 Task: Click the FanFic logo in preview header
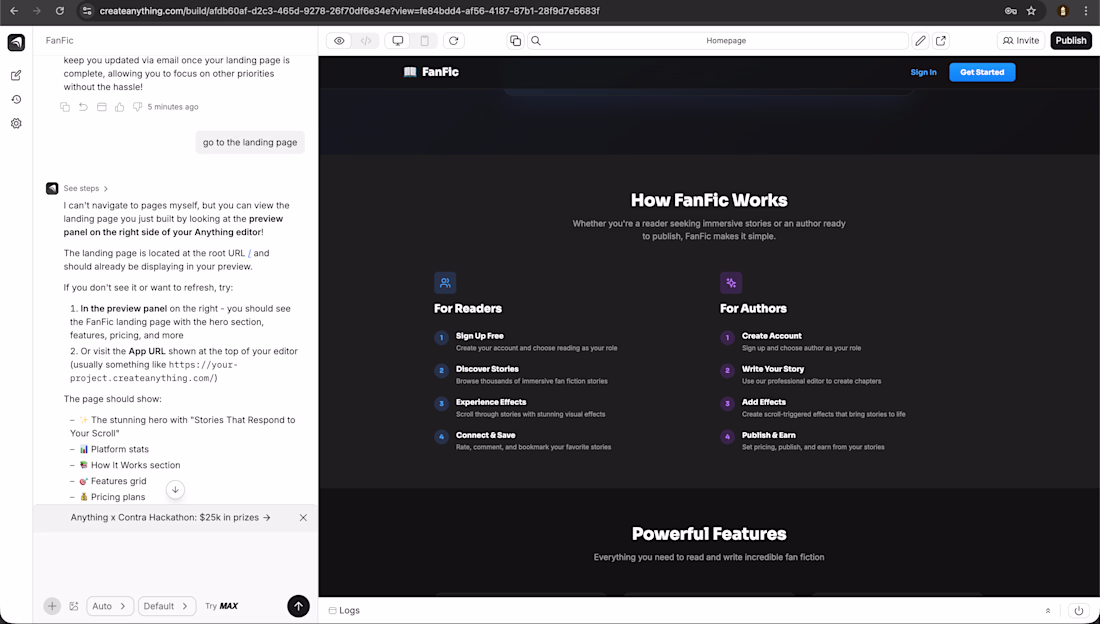pyautogui.click(x=431, y=72)
